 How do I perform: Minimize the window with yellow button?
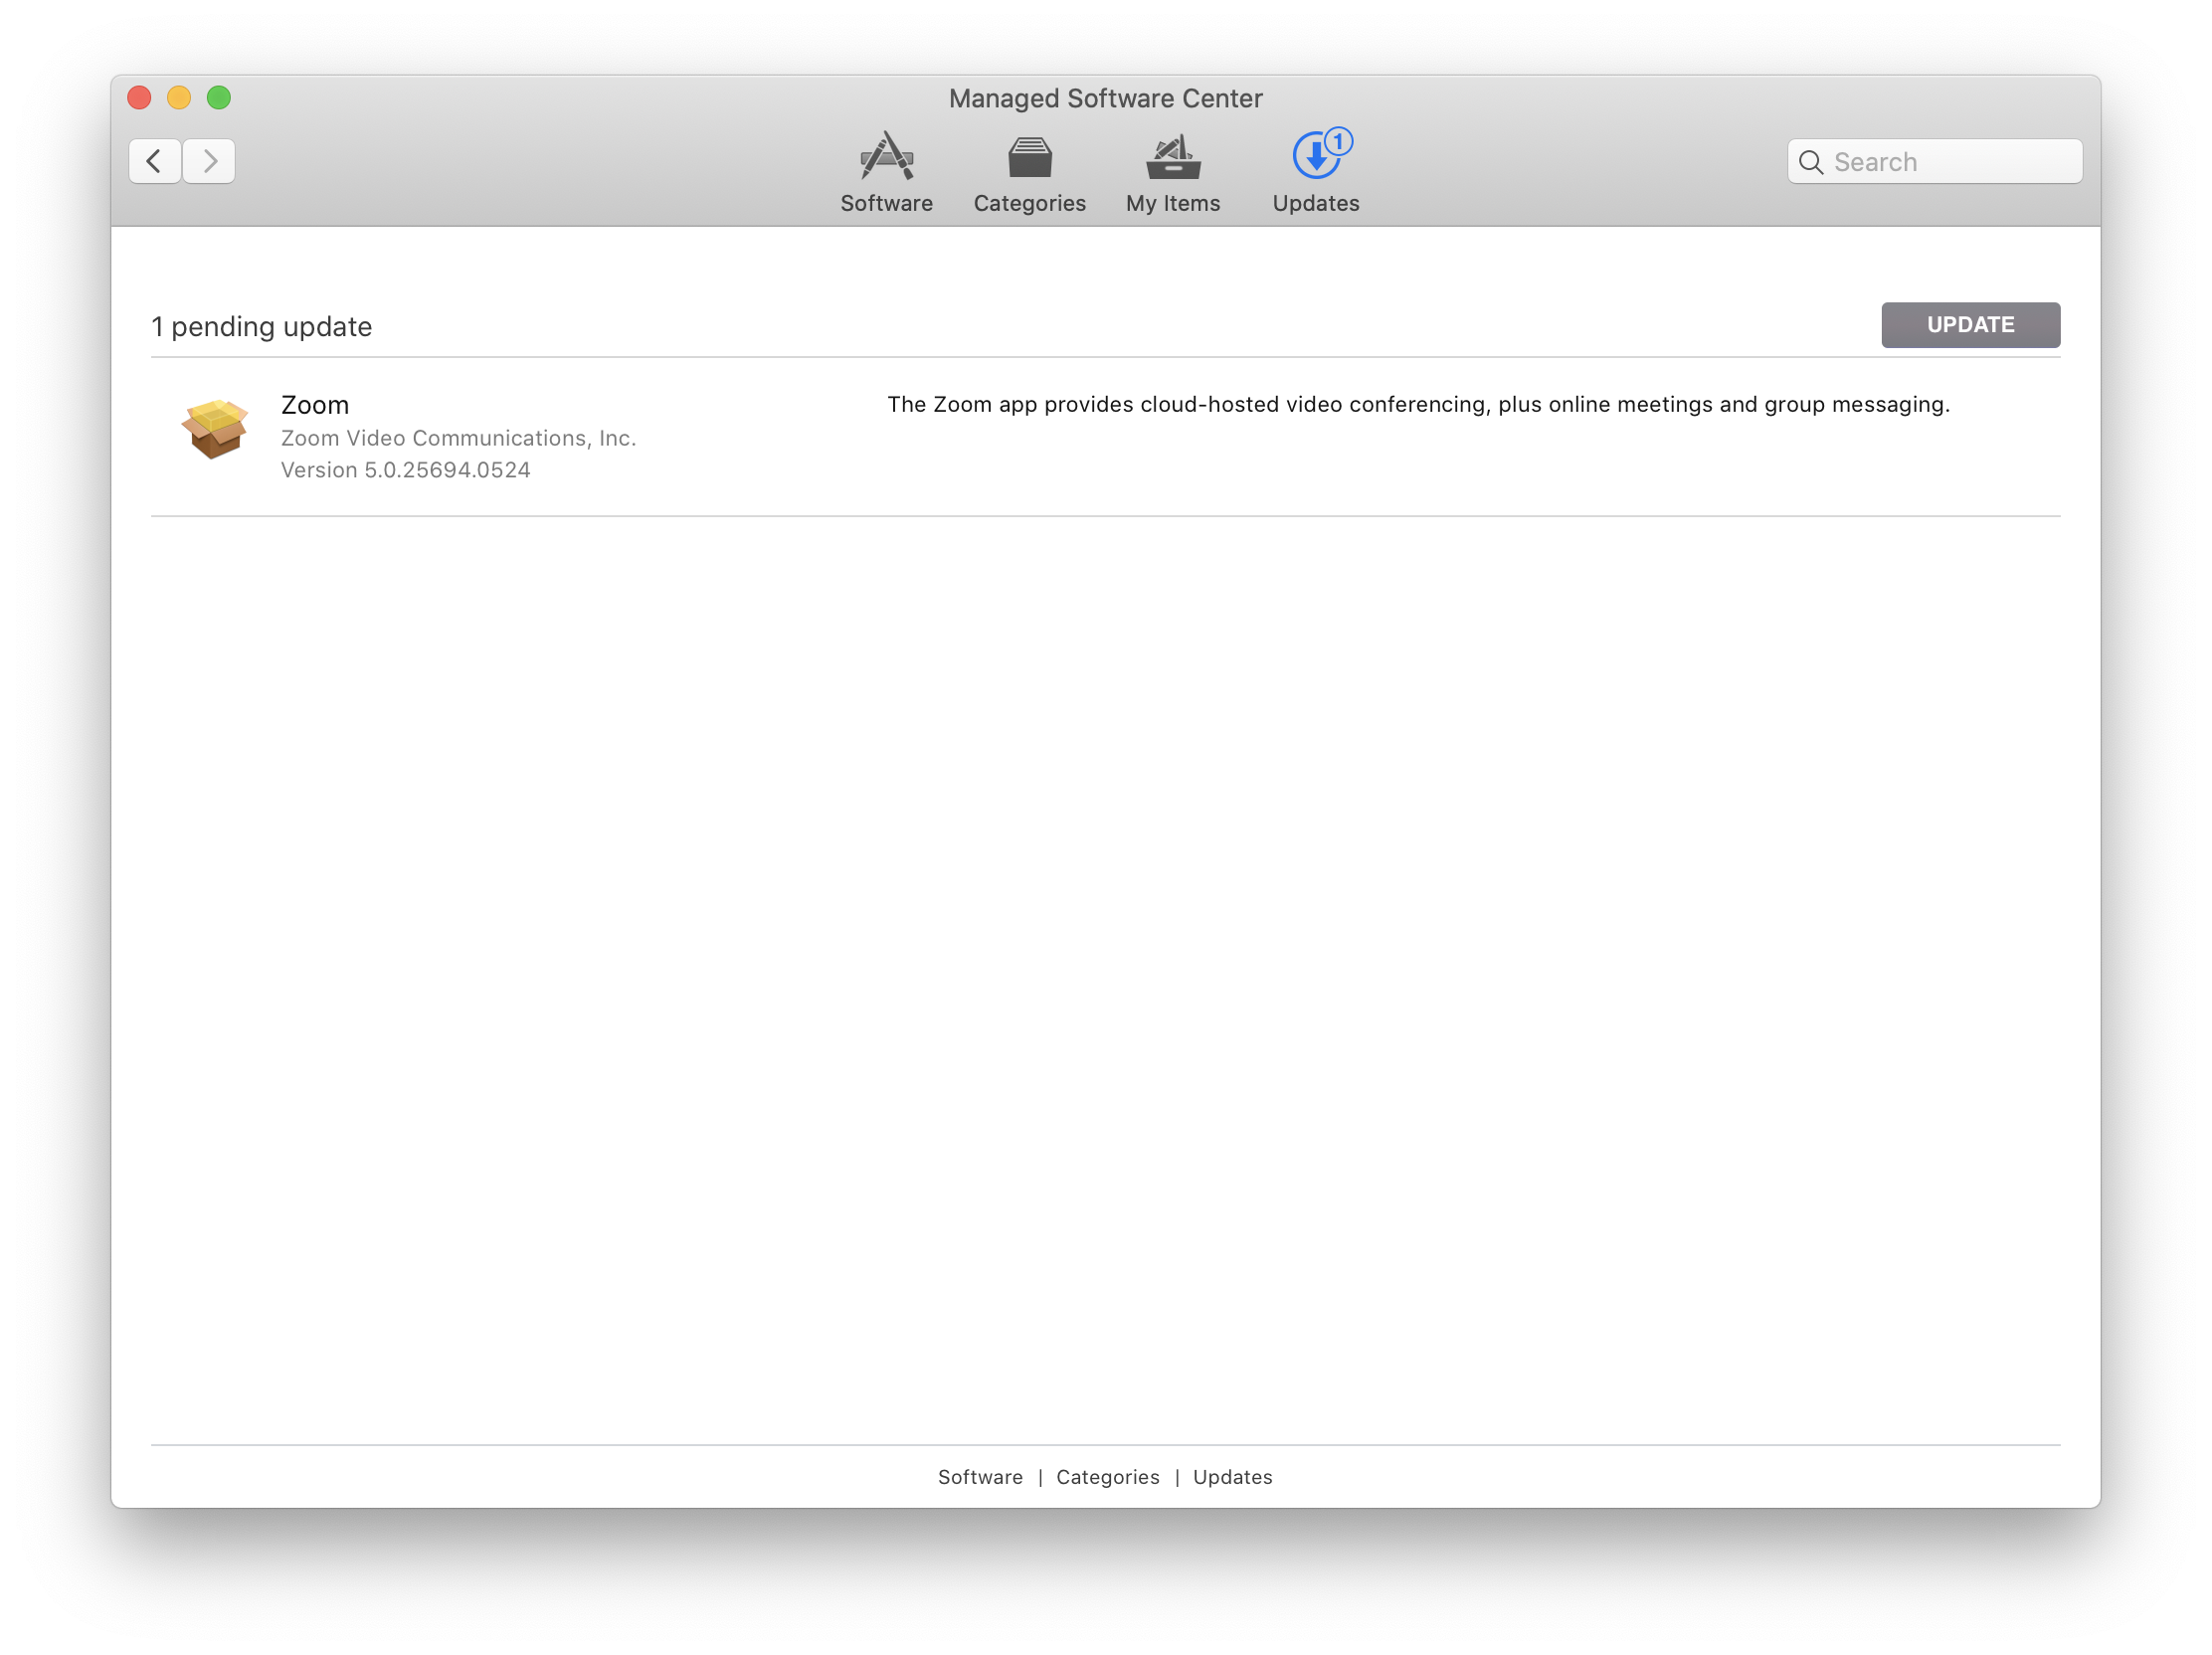(x=179, y=98)
